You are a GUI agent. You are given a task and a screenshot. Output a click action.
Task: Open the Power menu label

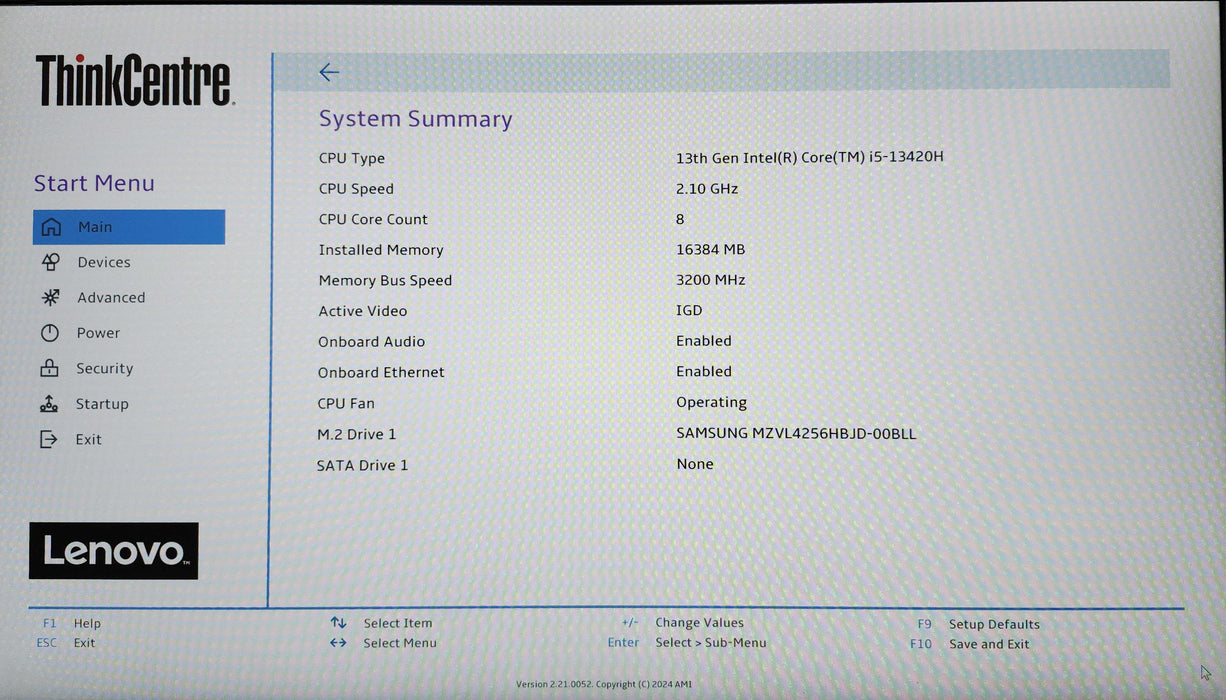tap(98, 333)
